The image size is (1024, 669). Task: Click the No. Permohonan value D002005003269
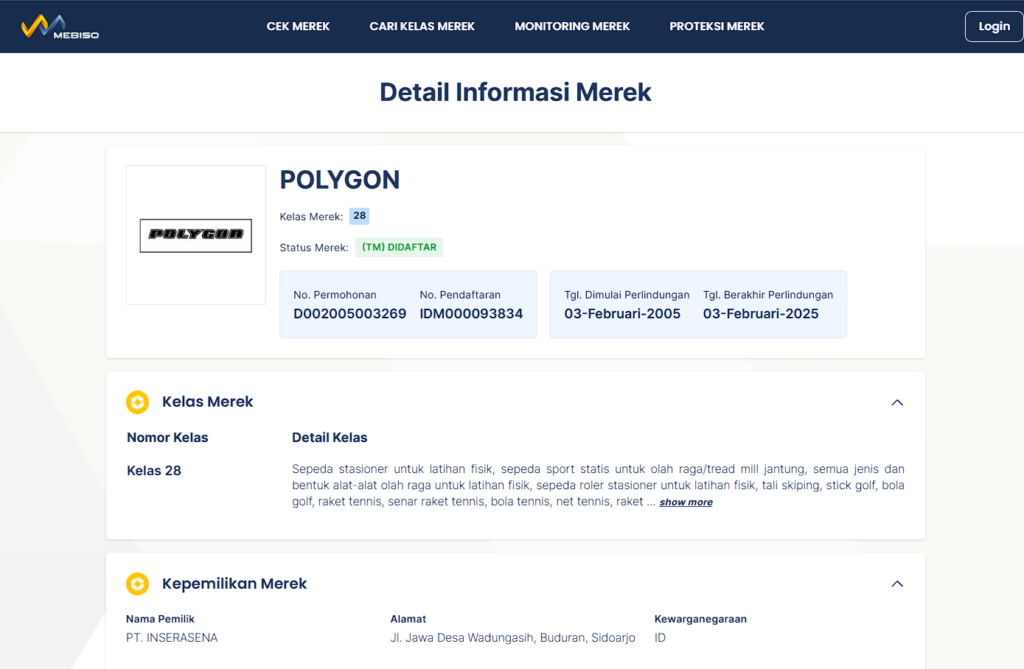(349, 314)
